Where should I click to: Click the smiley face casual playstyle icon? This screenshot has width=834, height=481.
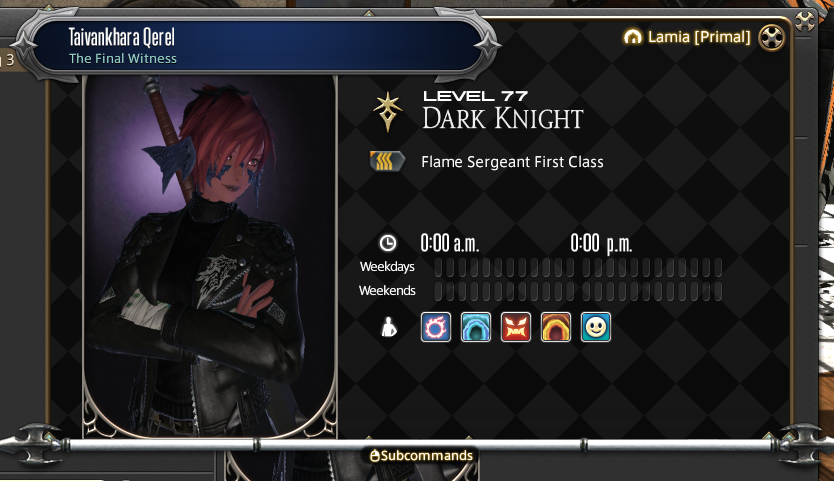point(596,327)
